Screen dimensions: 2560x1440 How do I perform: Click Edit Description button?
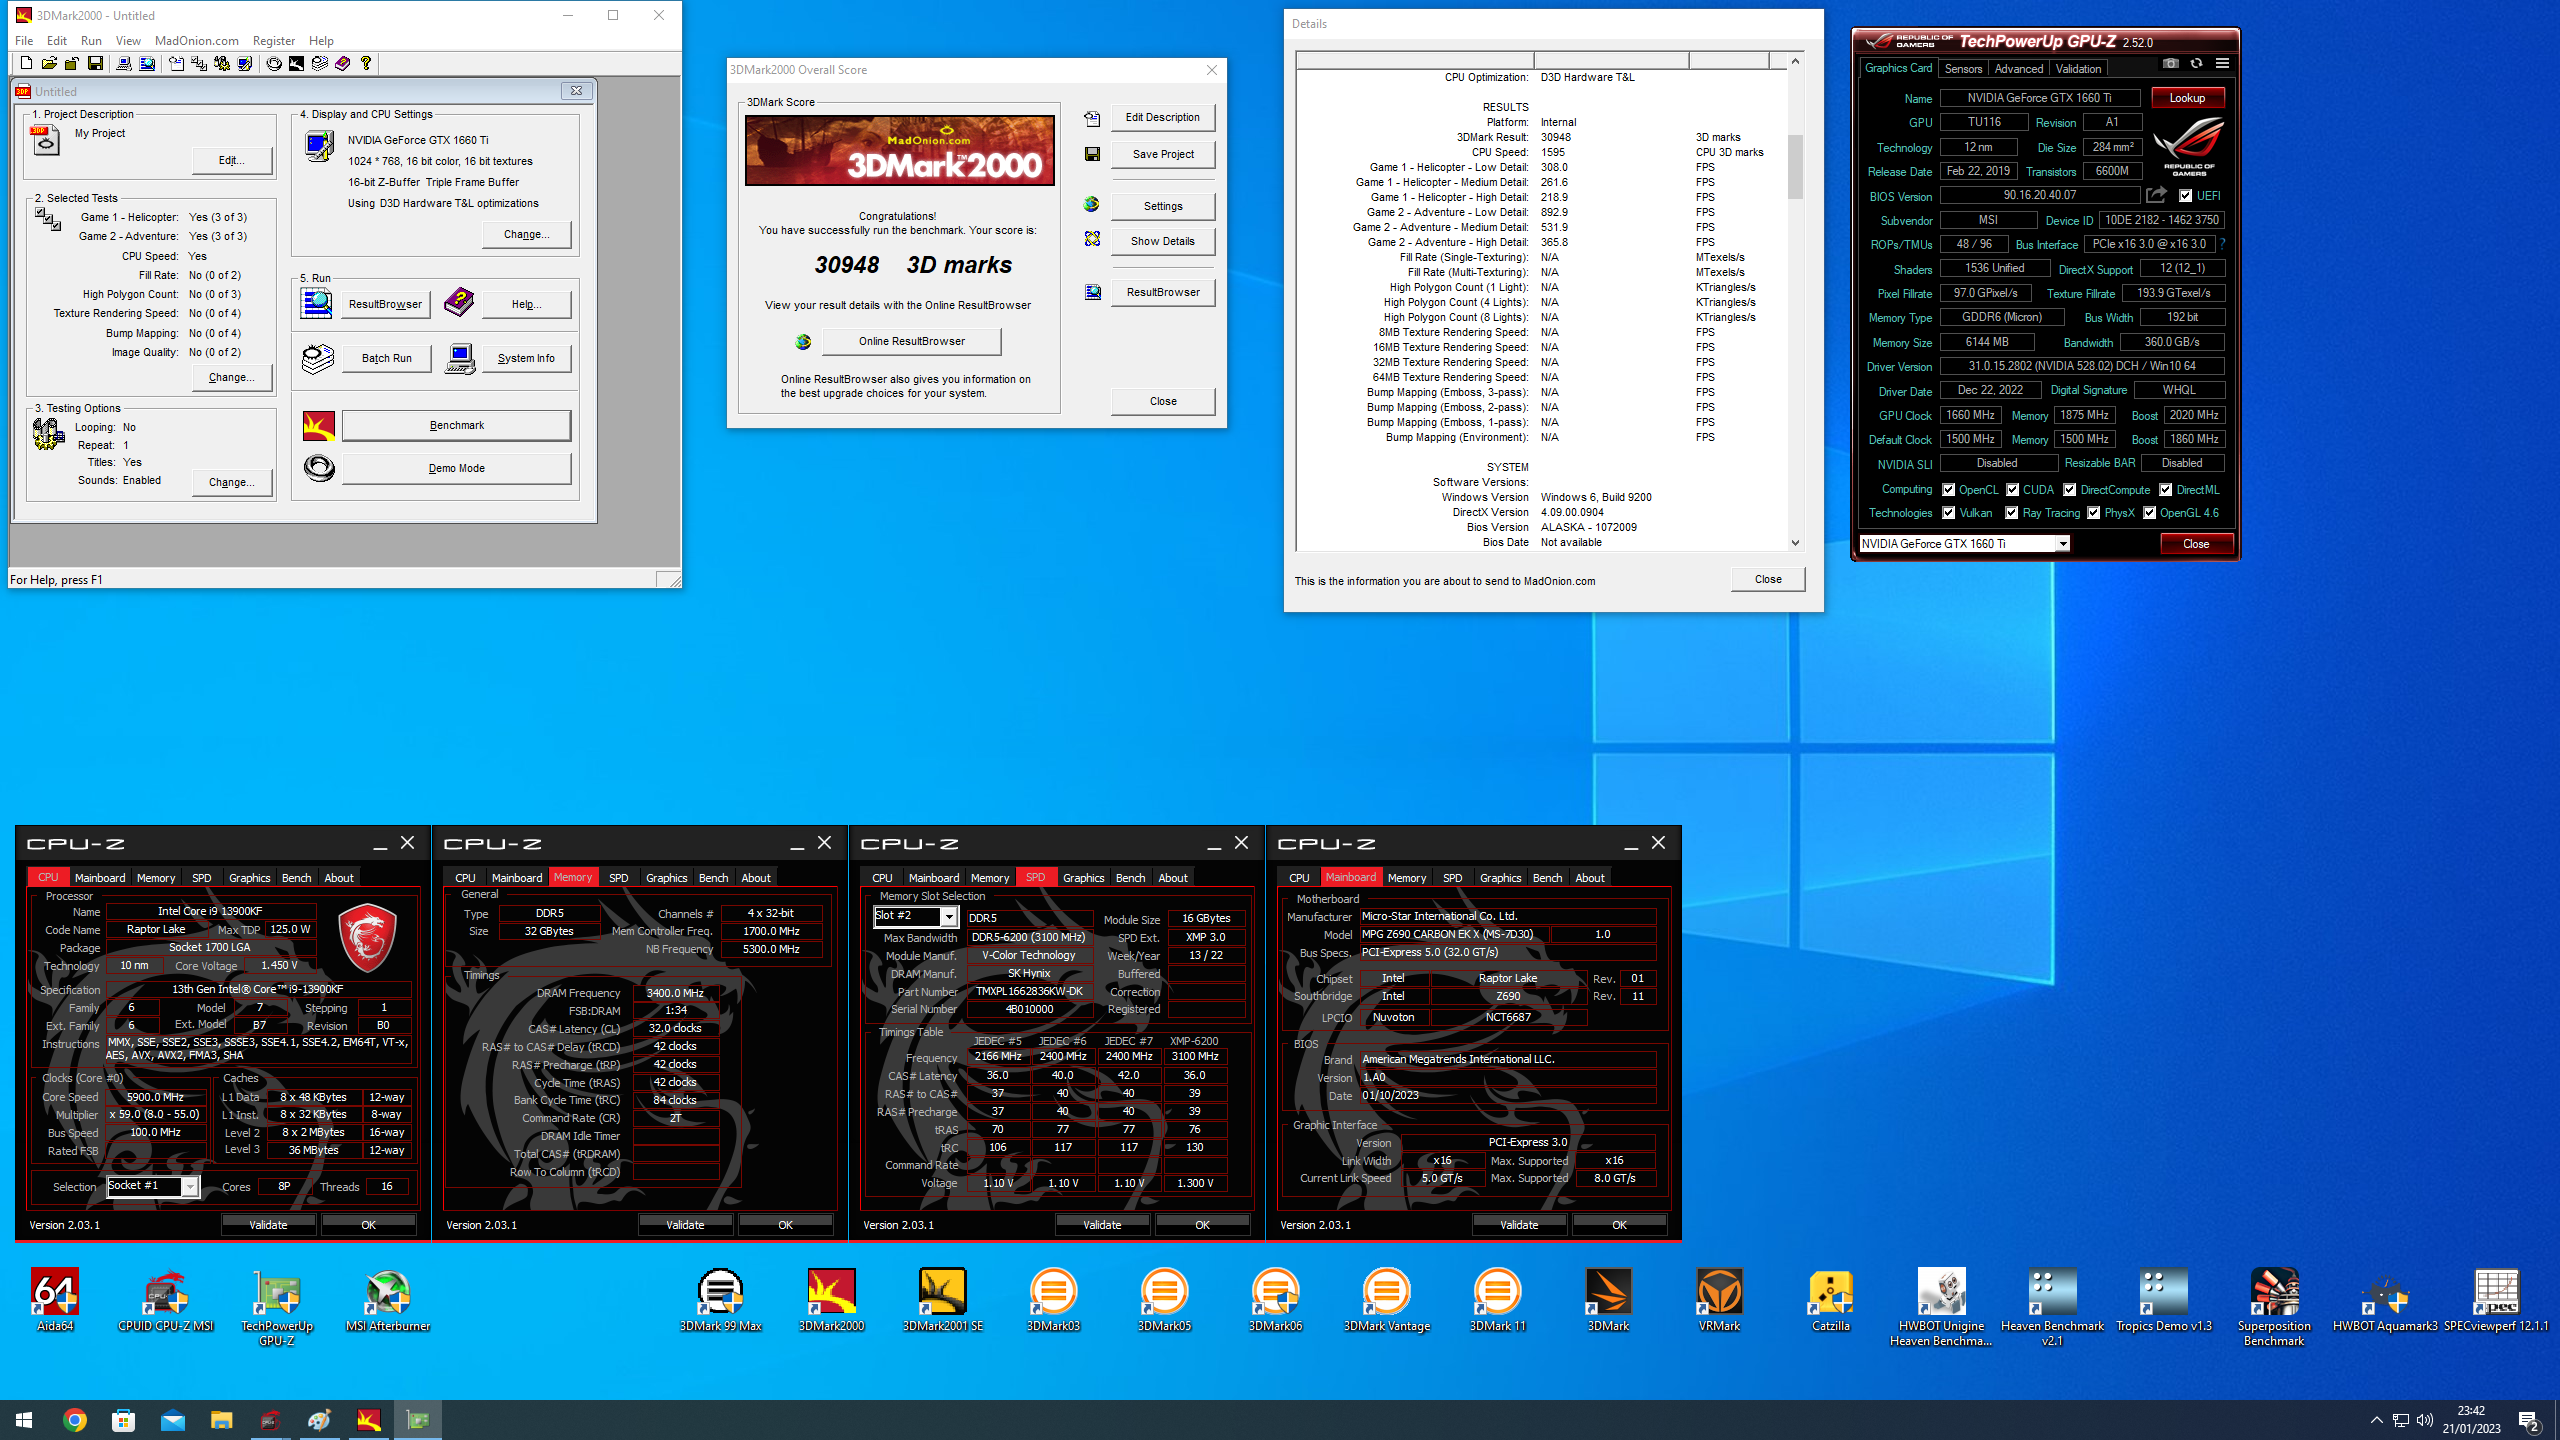click(x=1163, y=118)
